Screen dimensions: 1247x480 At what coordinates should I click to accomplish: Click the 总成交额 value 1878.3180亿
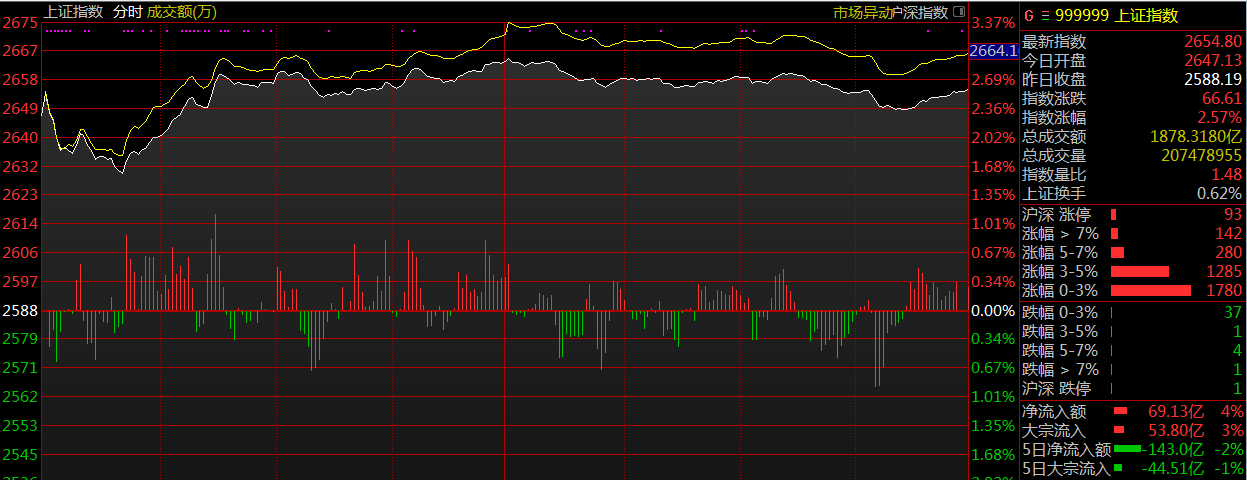(x=1196, y=137)
